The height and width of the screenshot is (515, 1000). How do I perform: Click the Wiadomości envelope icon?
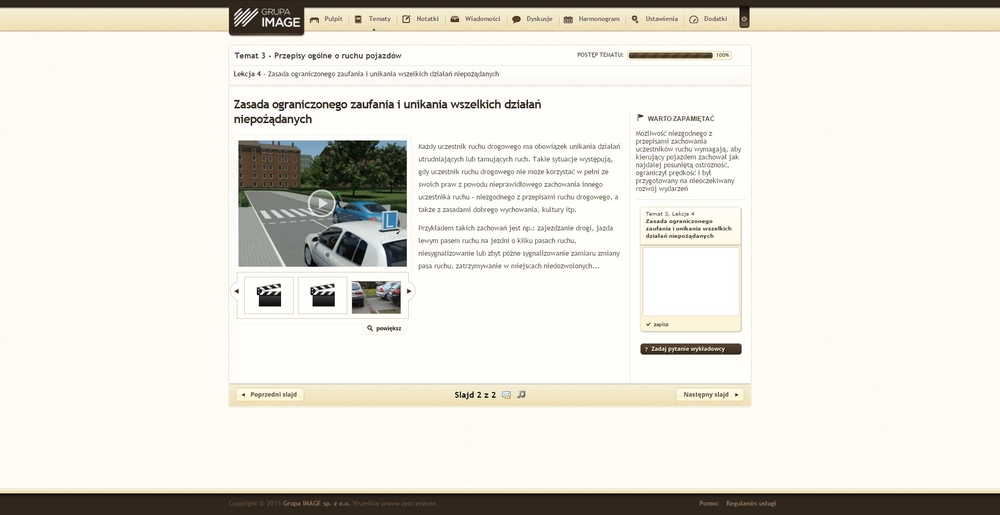pyautogui.click(x=455, y=20)
